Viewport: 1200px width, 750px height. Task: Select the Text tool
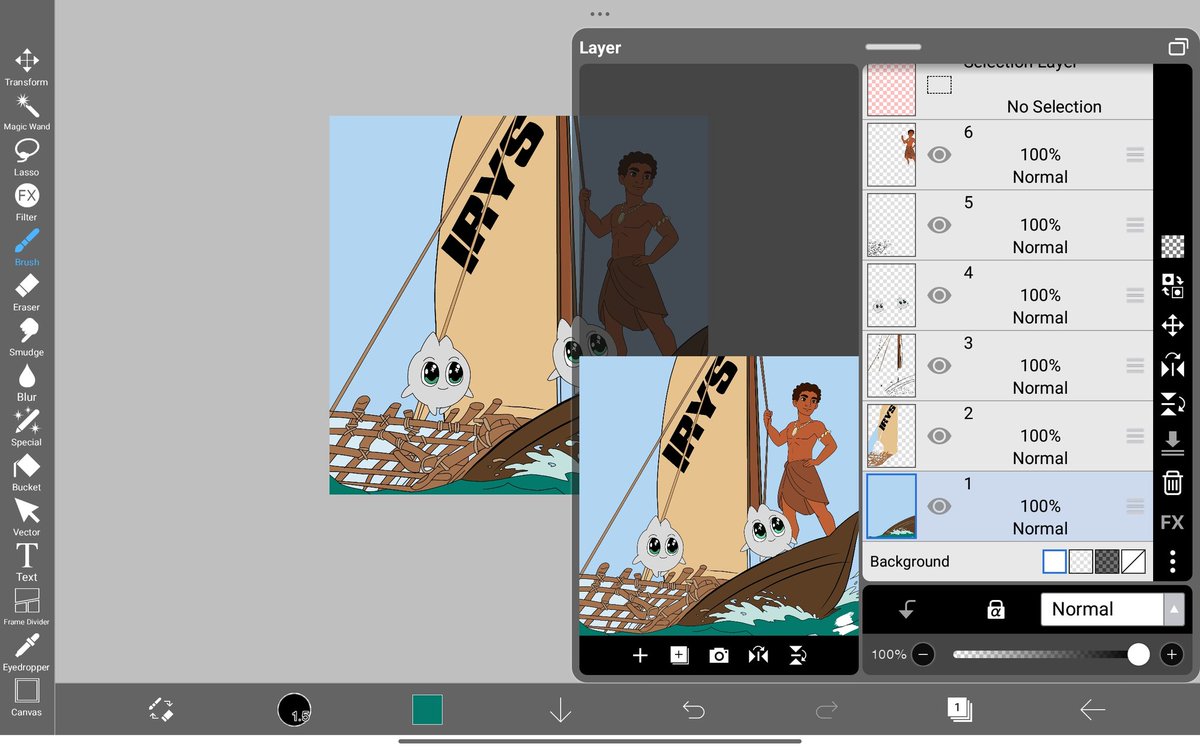pyautogui.click(x=27, y=562)
